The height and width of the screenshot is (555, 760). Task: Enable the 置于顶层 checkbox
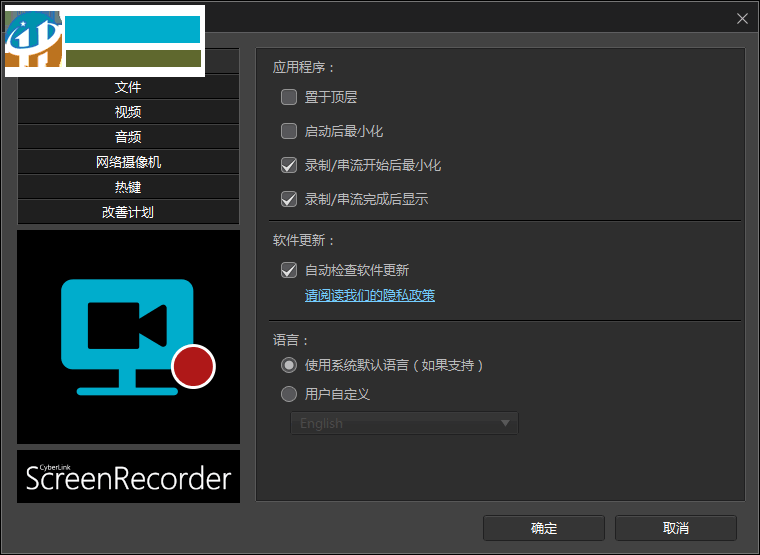point(289,97)
